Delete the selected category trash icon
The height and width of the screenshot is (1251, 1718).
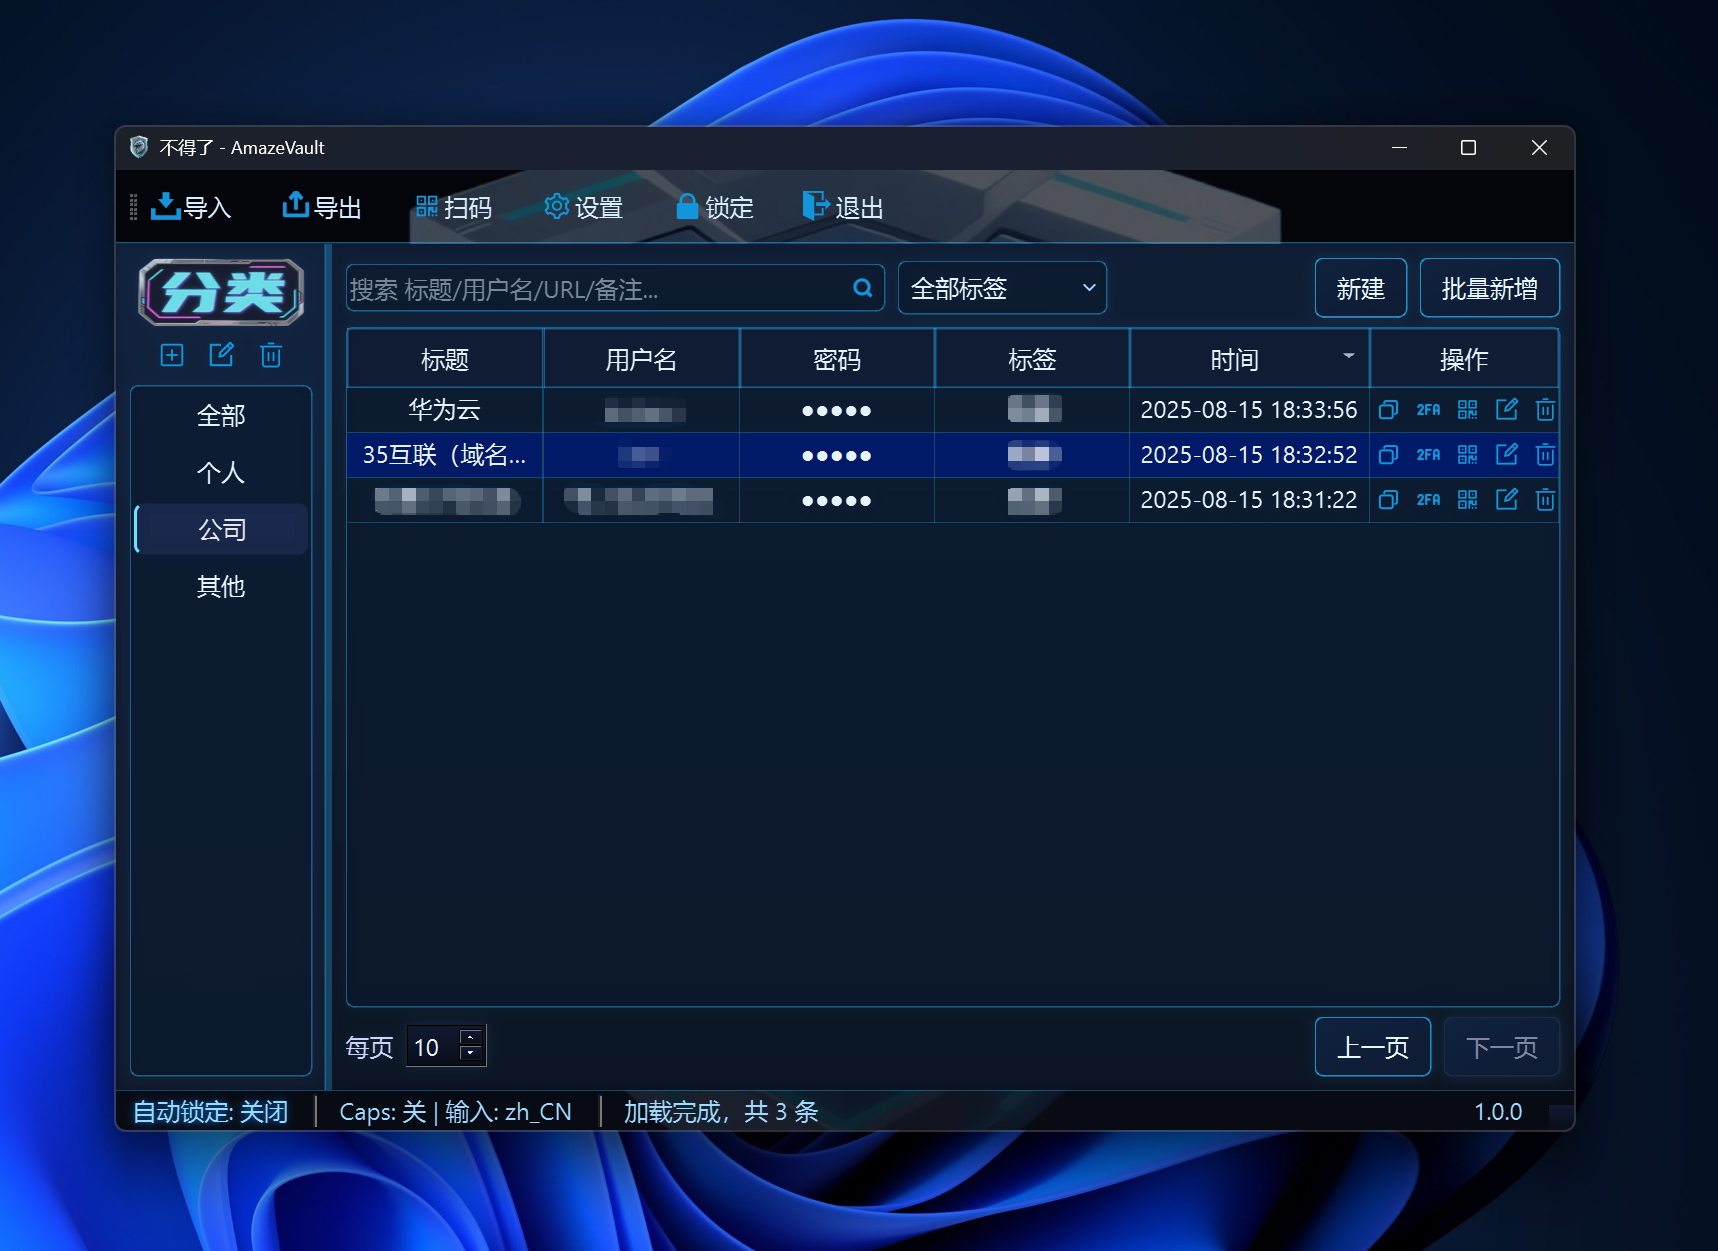click(271, 355)
